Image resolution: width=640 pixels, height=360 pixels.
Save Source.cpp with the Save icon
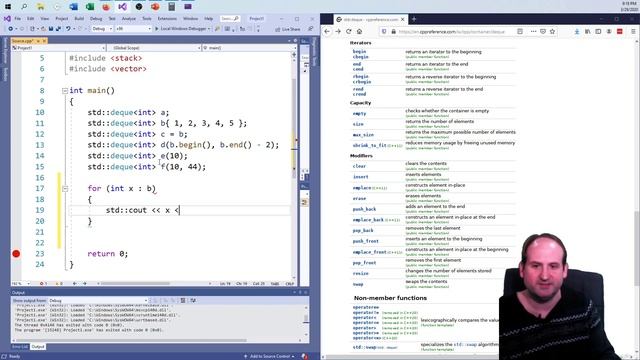(51, 29)
